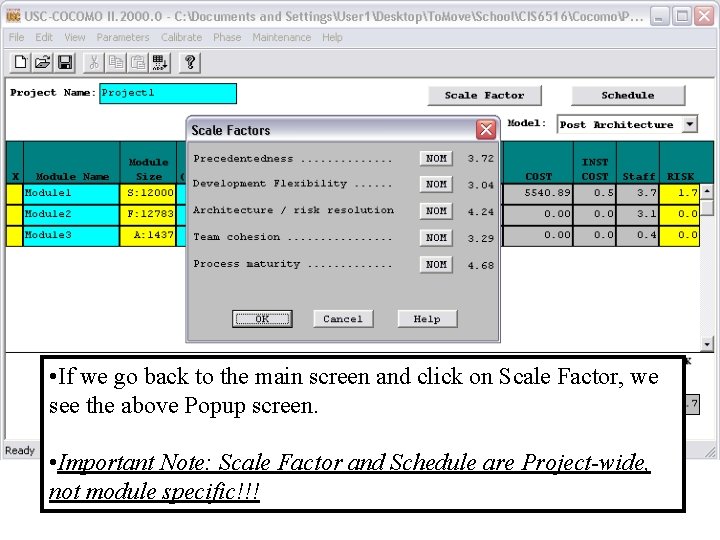720x540 pixels.
Task: Toggle Team cohesion NOM rating button
Action: point(436,237)
